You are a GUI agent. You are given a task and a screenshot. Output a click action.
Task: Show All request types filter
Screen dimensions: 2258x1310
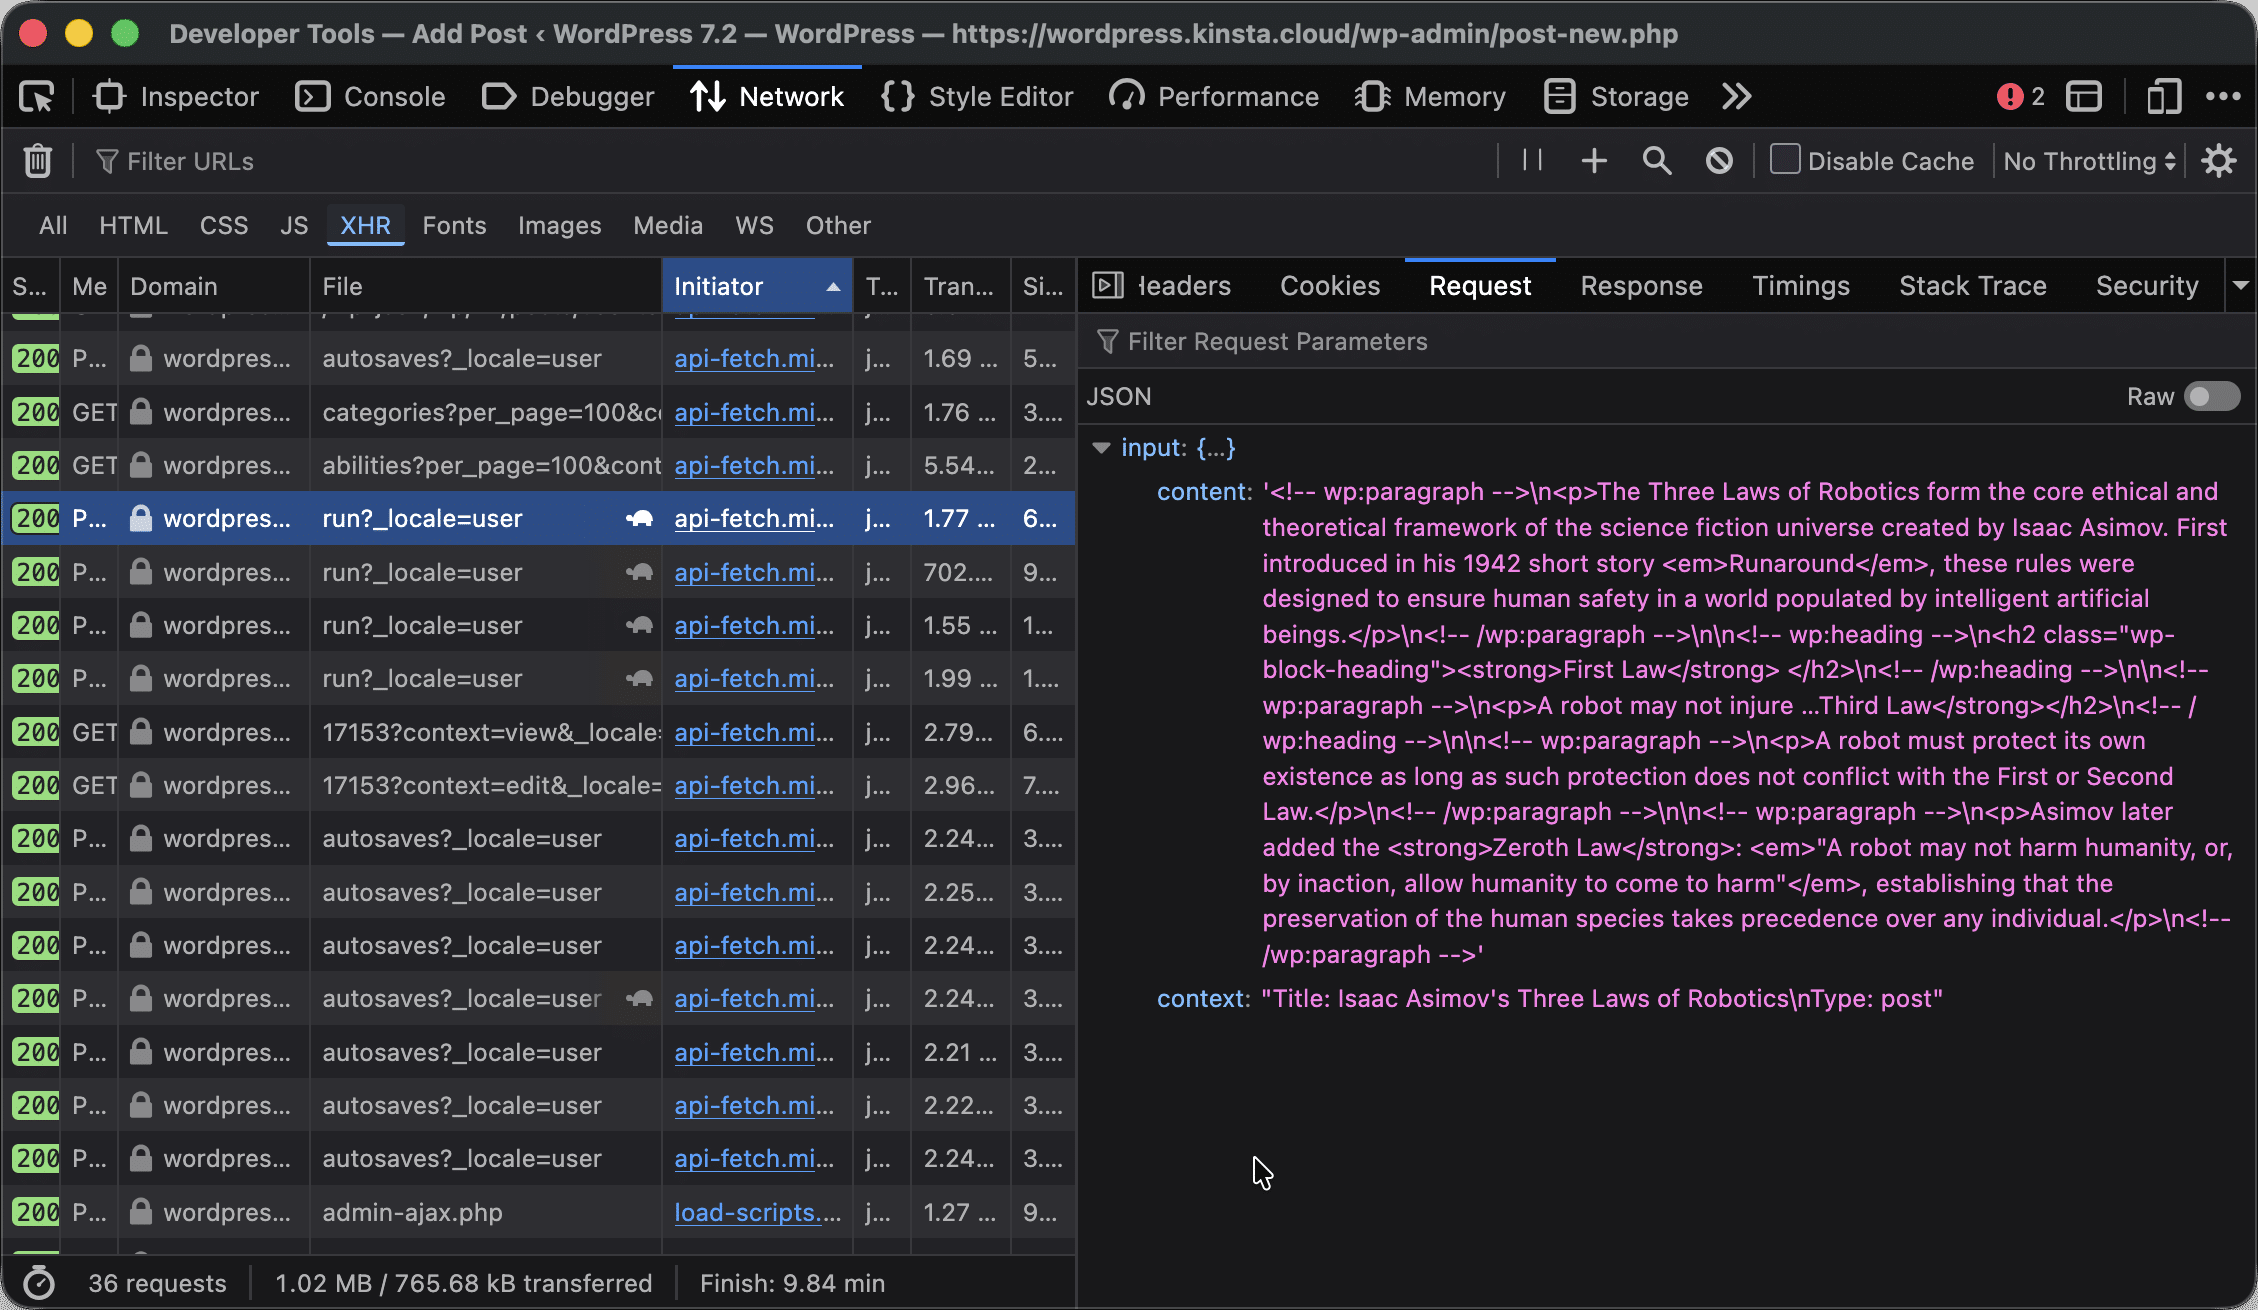[x=53, y=226]
